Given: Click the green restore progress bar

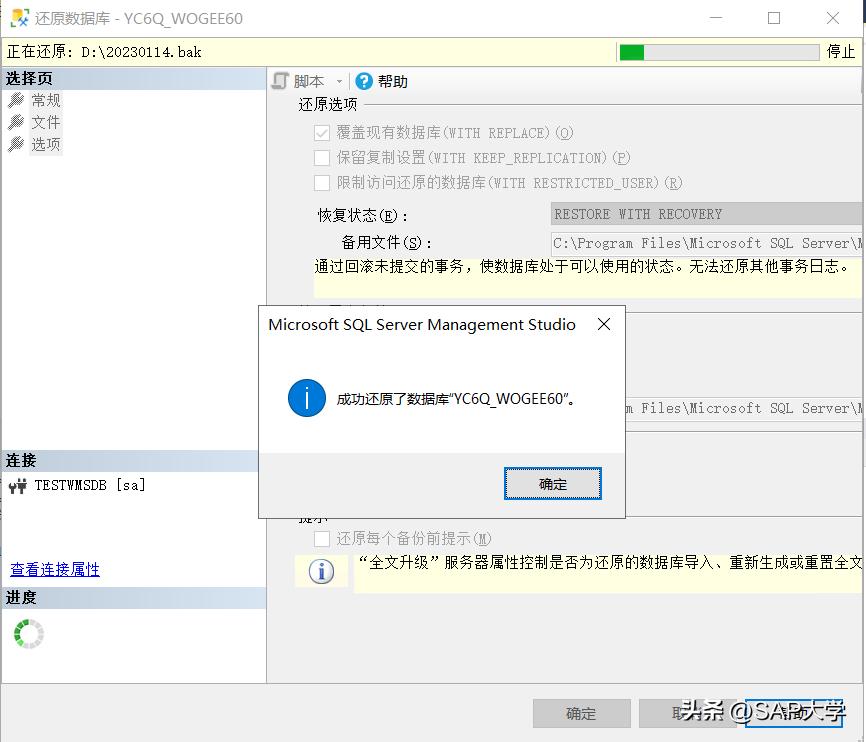Looking at the screenshot, I should coord(719,52).
